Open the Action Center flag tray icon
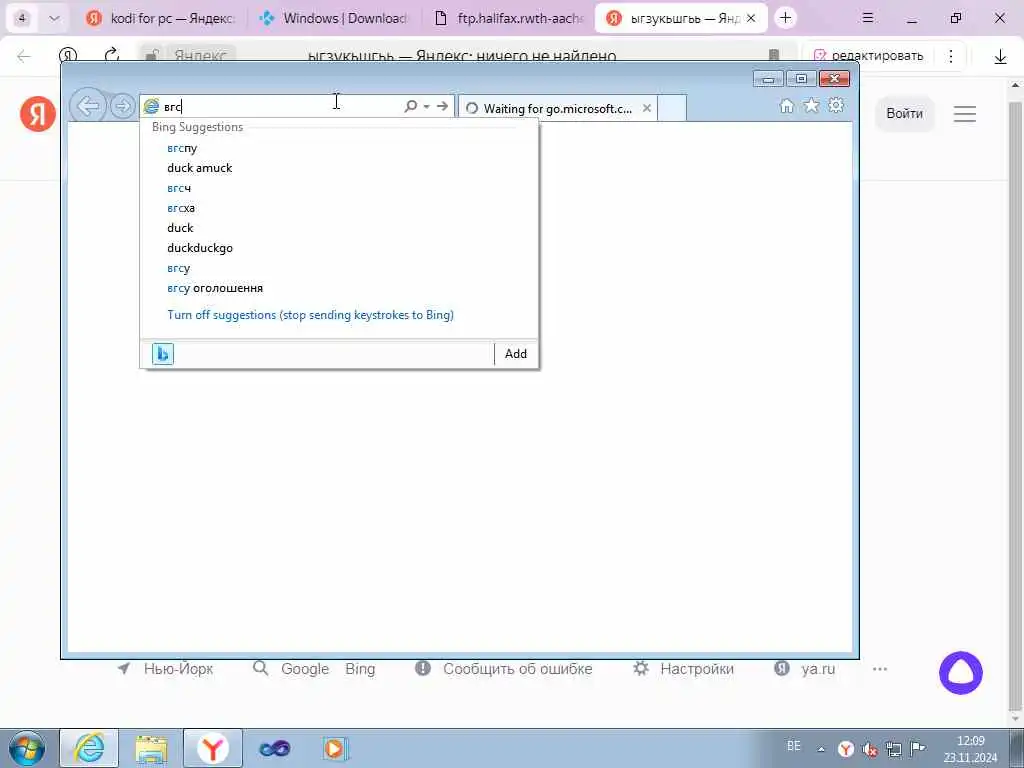 917,748
